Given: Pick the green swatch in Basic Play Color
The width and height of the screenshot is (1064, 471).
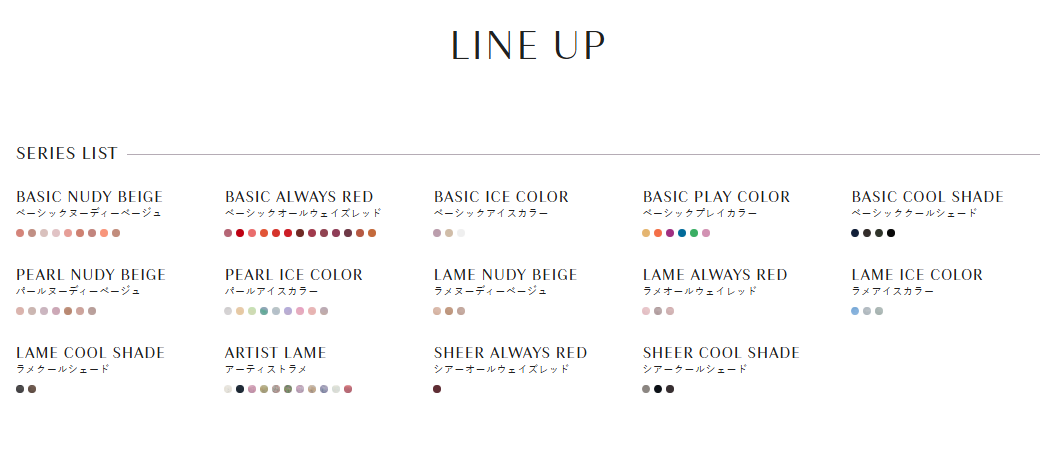Looking at the screenshot, I should tap(694, 233).
